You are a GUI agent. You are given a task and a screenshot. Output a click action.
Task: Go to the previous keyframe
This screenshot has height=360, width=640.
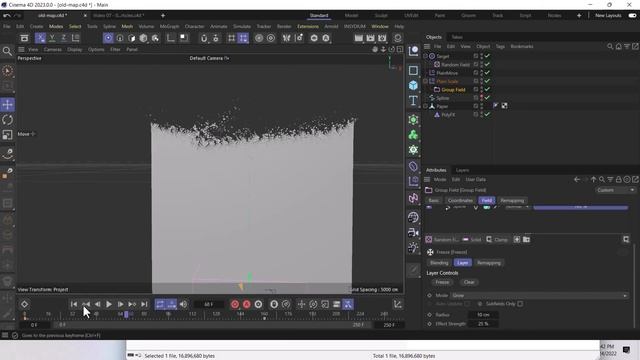pos(86,304)
